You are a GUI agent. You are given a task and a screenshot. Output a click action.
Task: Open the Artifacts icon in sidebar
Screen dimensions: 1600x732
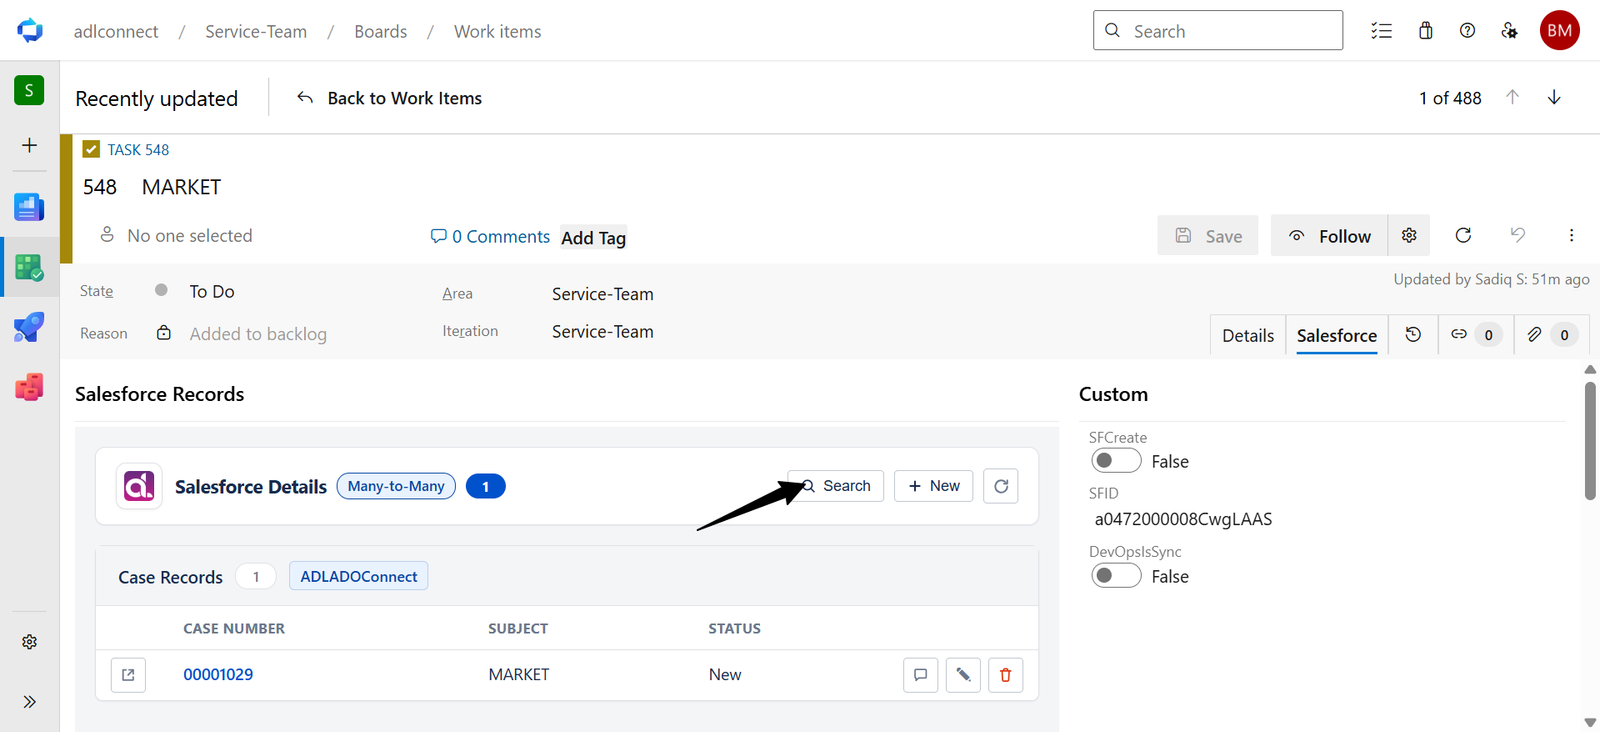click(x=29, y=386)
